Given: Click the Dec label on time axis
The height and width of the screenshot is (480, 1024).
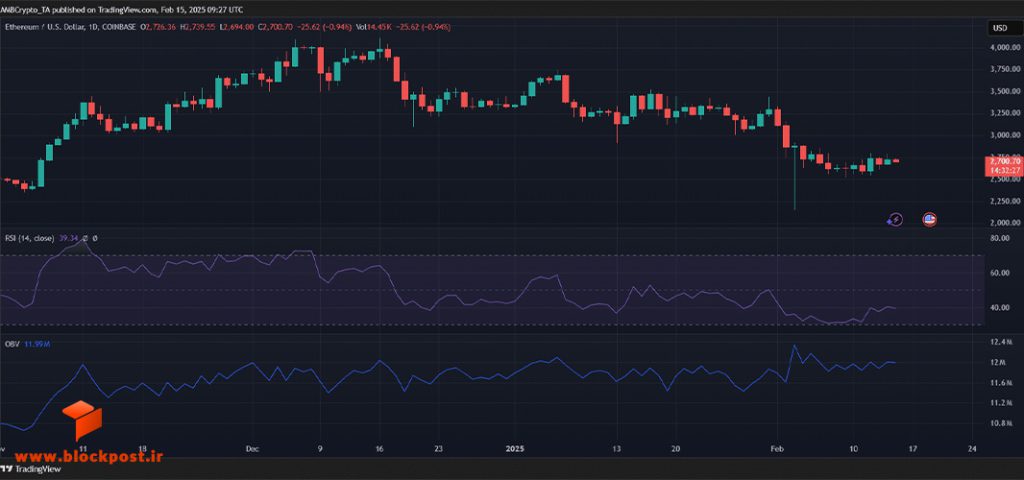Looking at the screenshot, I should [x=252, y=449].
